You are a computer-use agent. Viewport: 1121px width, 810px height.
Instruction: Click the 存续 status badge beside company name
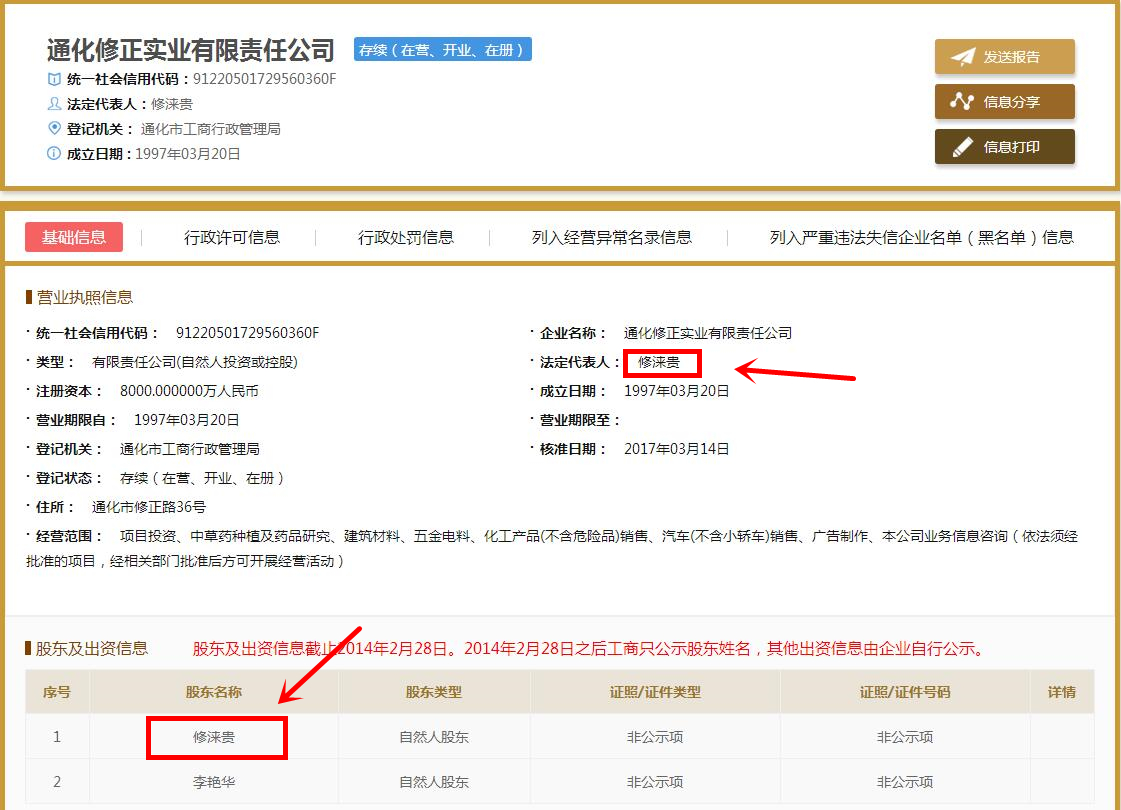point(442,49)
